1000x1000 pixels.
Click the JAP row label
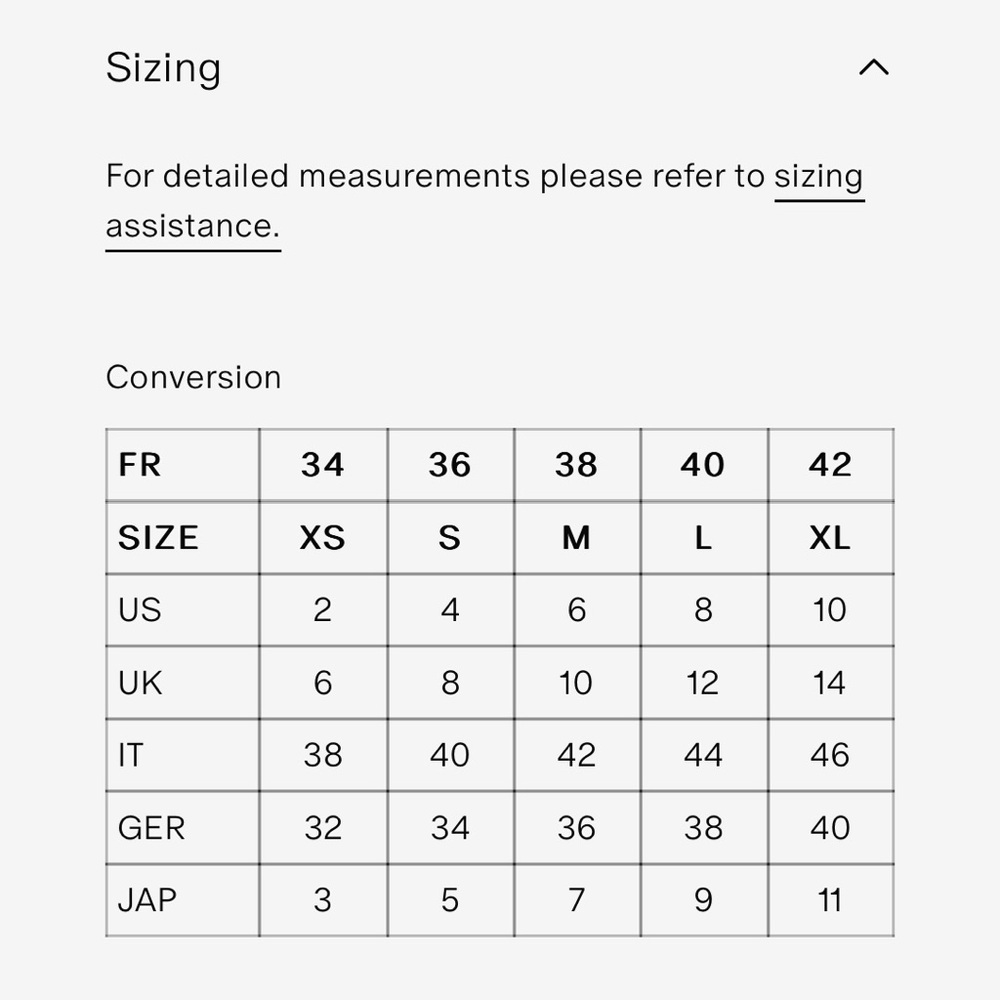[147, 900]
